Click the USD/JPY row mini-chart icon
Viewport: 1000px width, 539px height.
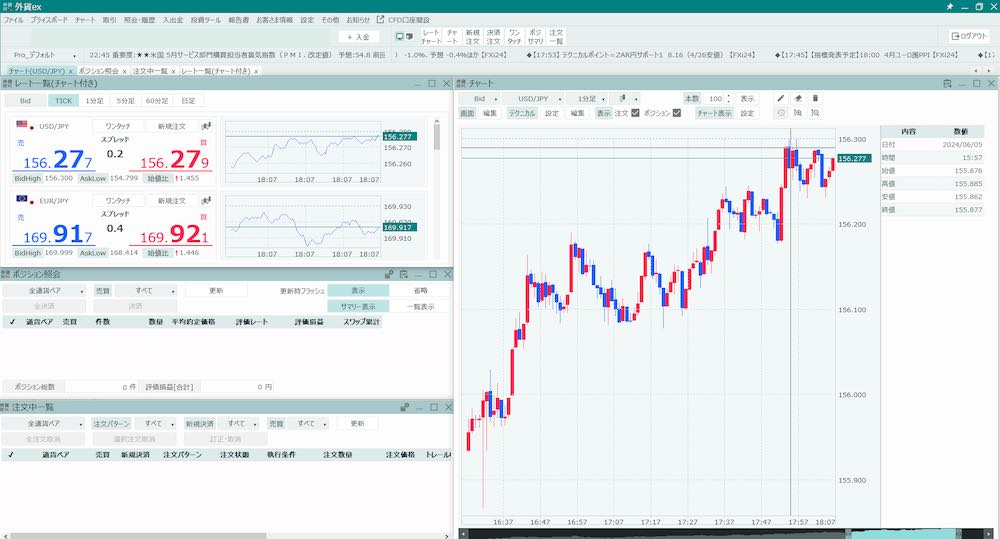point(206,126)
